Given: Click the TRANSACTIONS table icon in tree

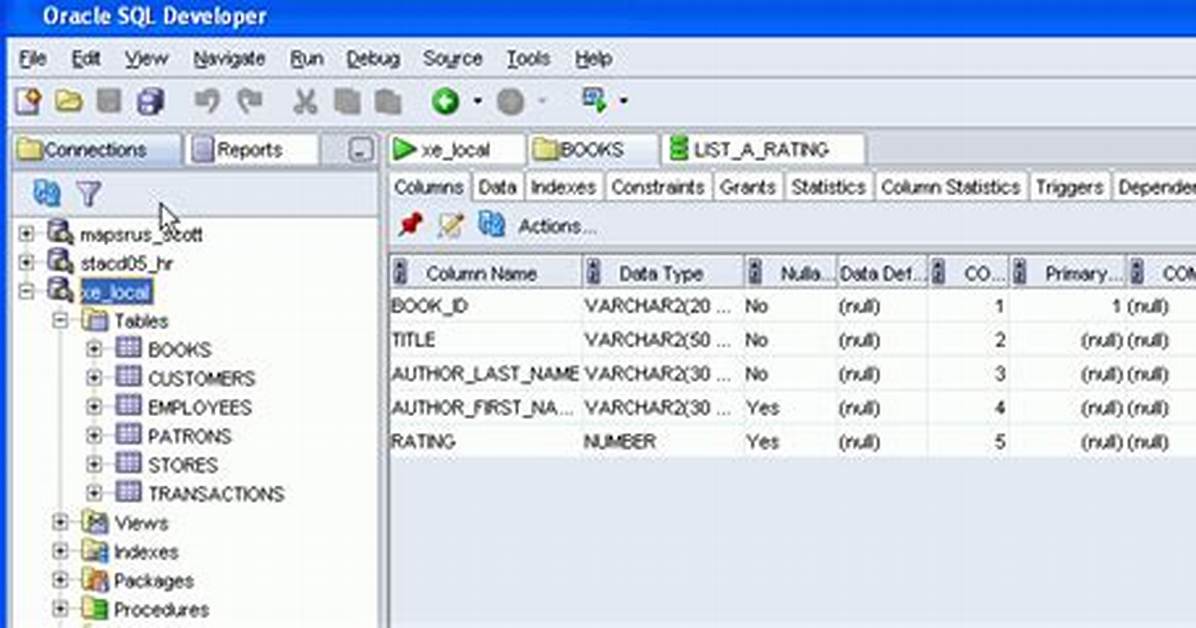Looking at the screenshot, I should [x=128, y=492].
